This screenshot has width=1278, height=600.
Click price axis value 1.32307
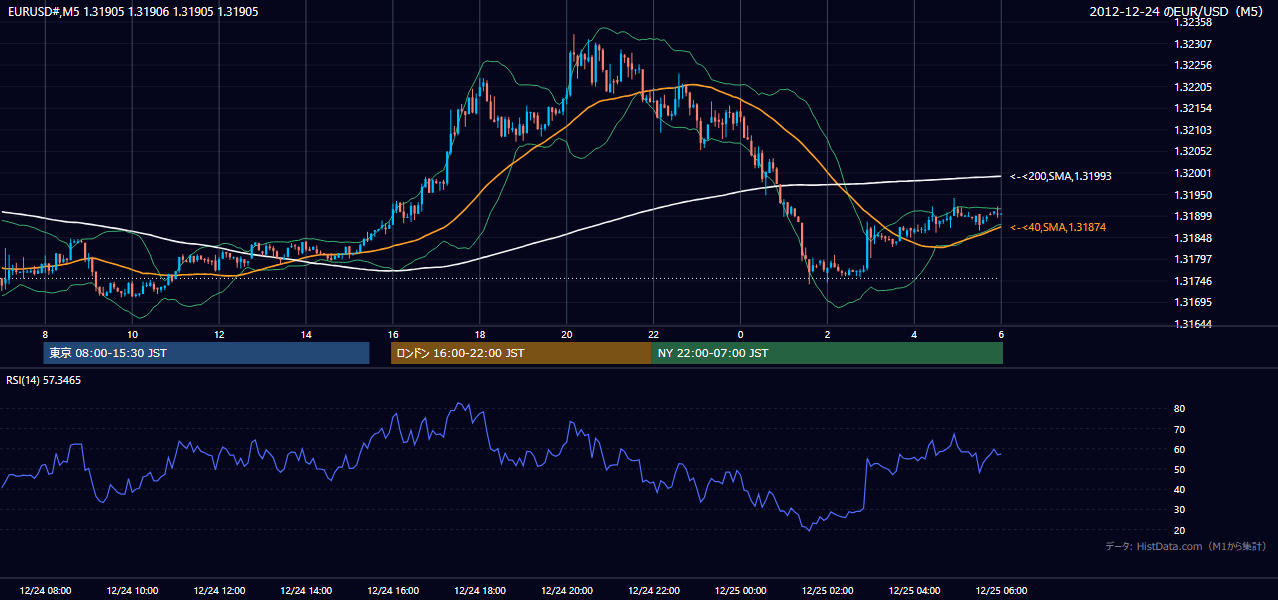coord(1192,44)
